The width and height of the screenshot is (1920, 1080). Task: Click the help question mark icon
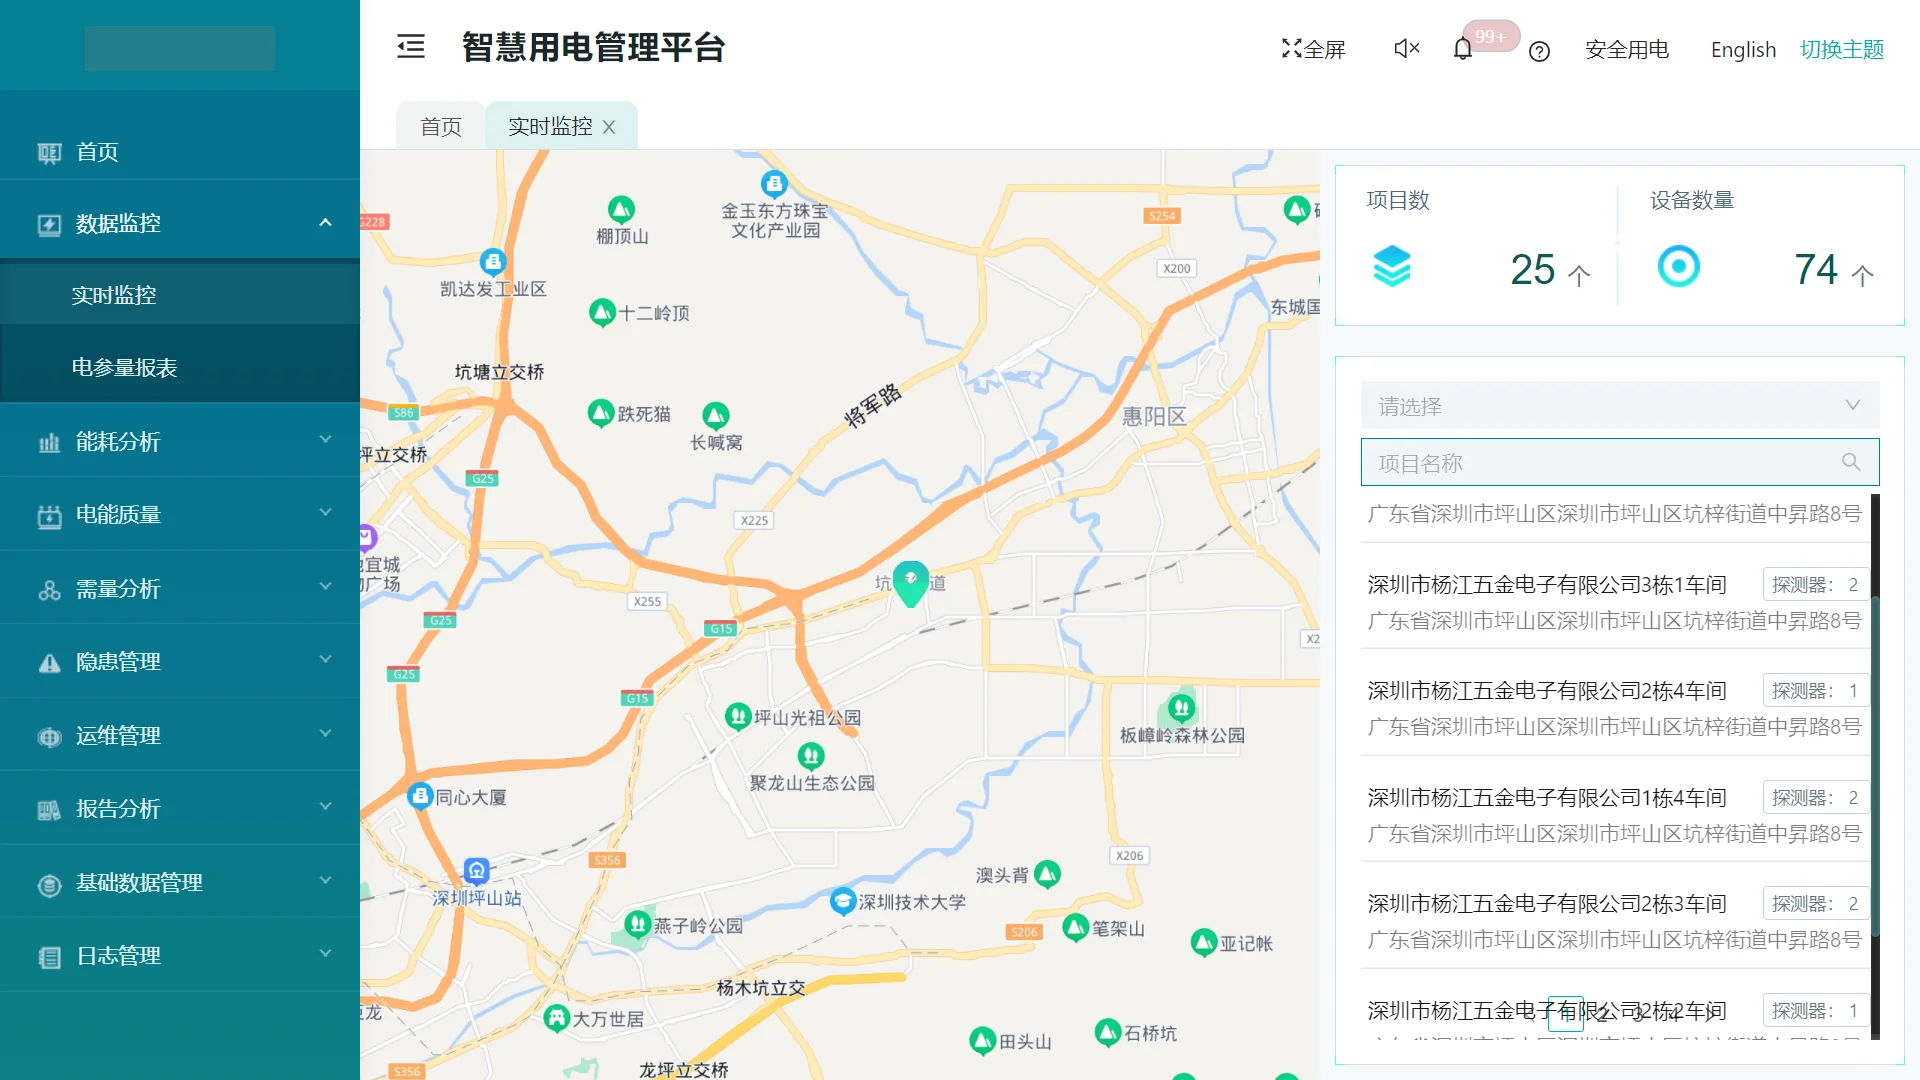[x=1538, y=52]
